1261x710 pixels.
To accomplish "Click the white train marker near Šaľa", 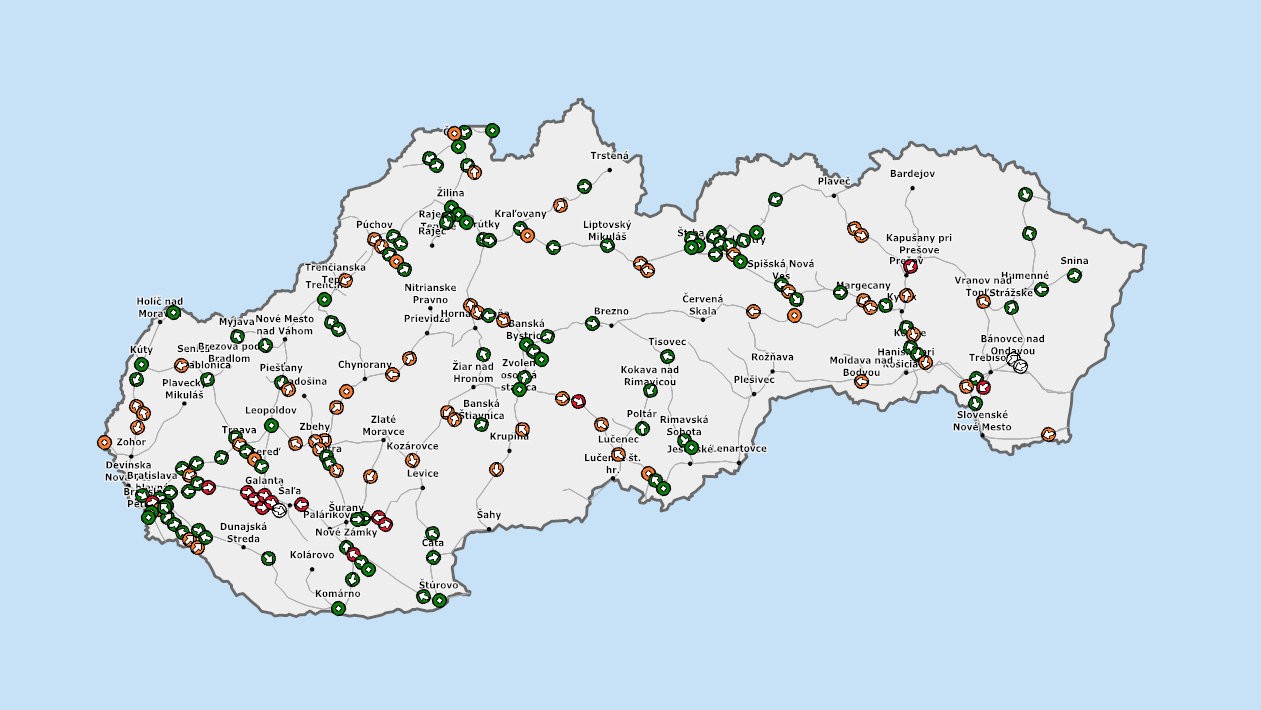I will 279,510.
